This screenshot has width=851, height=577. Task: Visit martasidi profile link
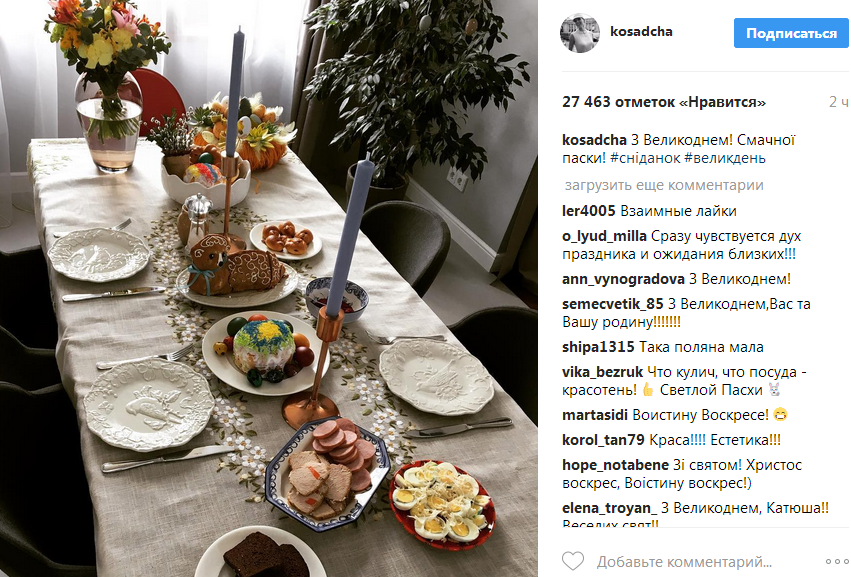595,415
